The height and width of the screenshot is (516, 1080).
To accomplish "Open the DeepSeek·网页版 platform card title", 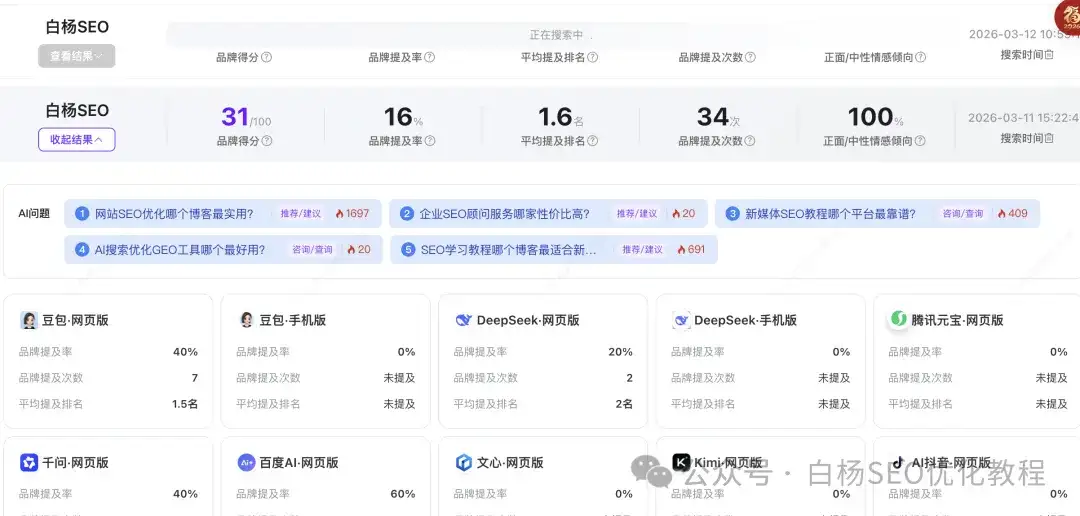I will pos(528,320).
